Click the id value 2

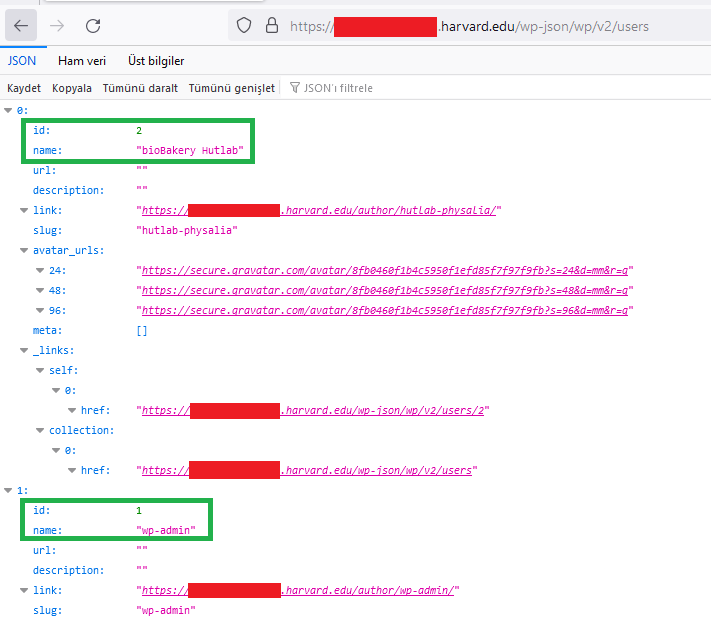139,131
